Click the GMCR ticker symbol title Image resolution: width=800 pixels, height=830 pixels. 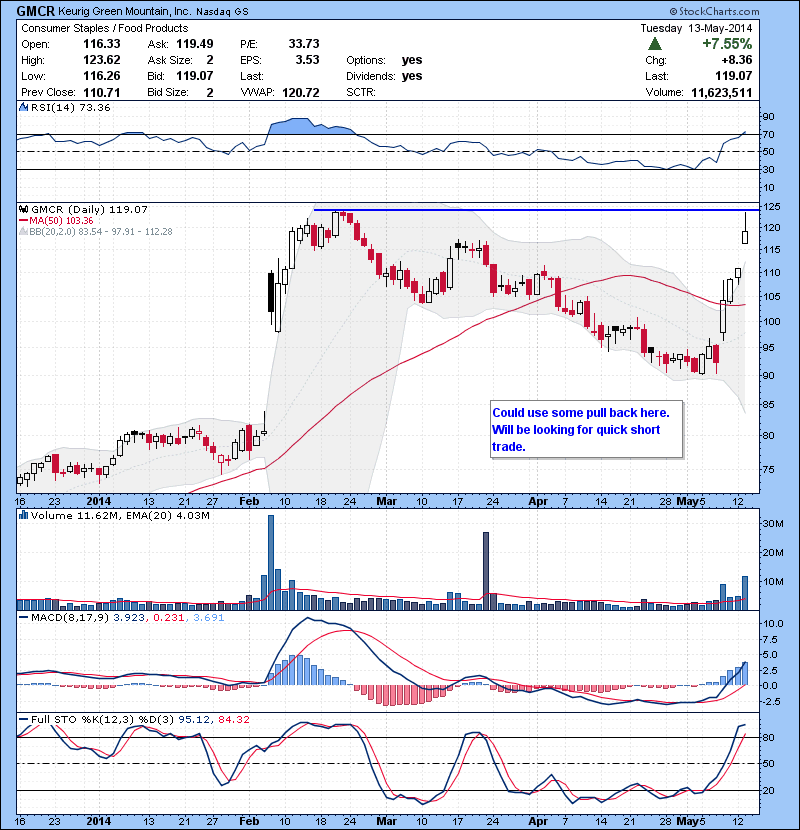point(35,11)
